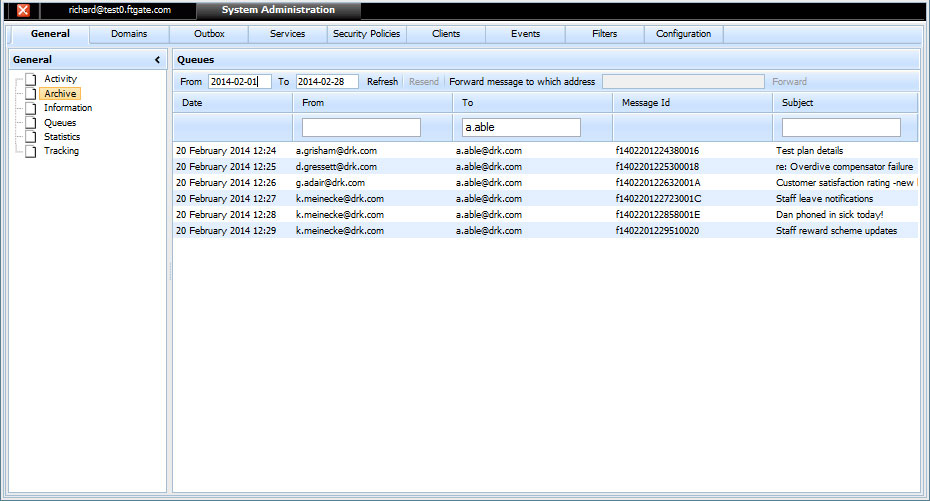Click the red X close icon

pyautogui.click(x=23, y=10)
